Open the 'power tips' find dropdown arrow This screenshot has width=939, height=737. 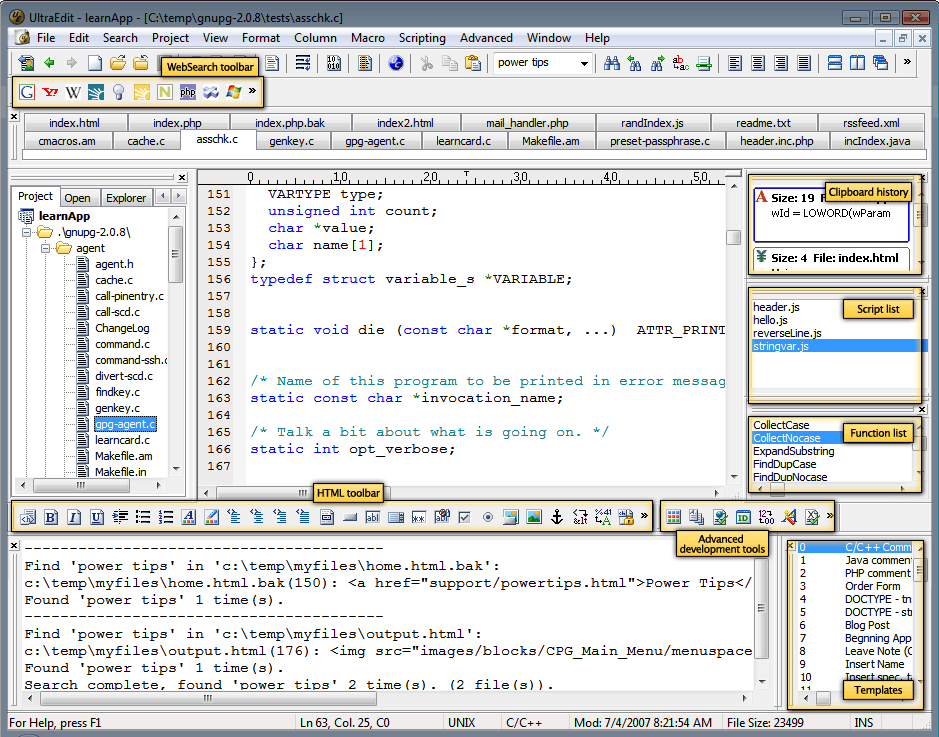(x=584, y=63)
